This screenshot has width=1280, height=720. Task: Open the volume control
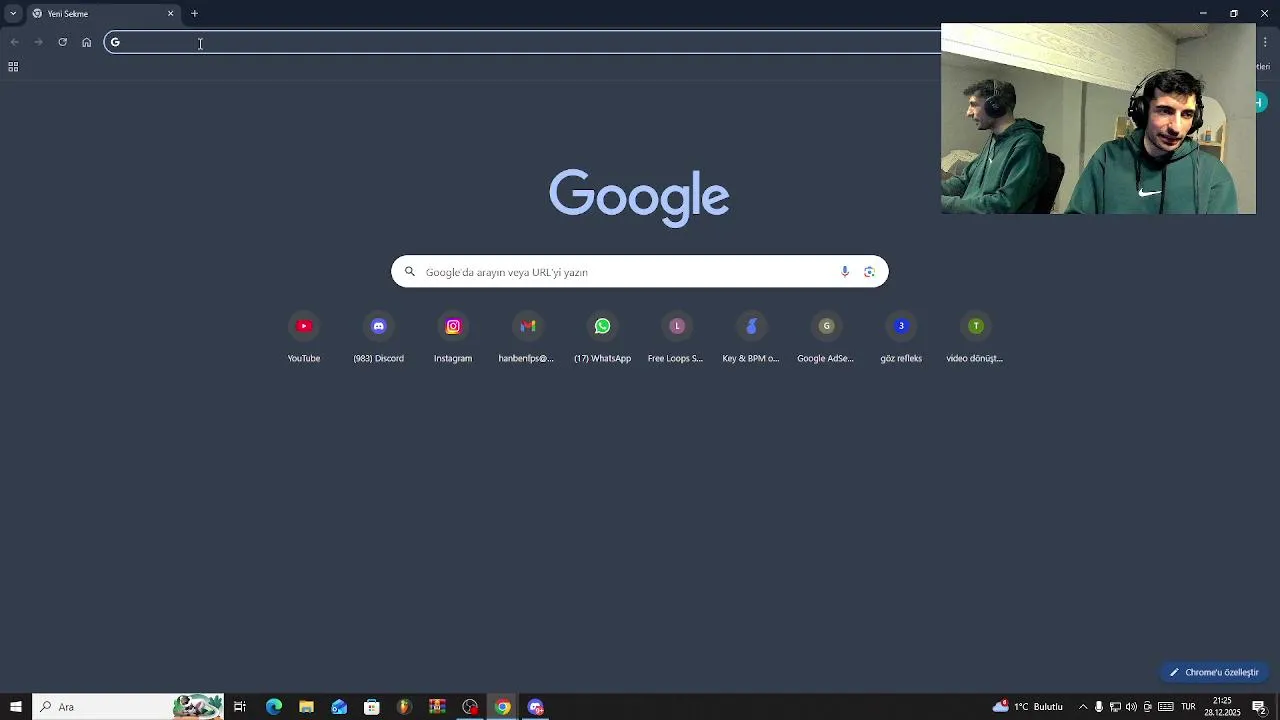tap(1131, 707)
